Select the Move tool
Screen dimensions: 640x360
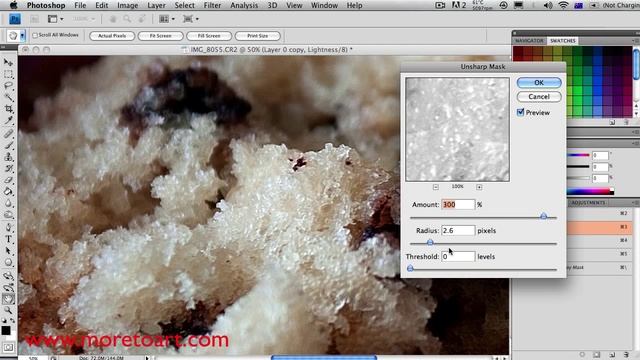click(x=8, y=62)
